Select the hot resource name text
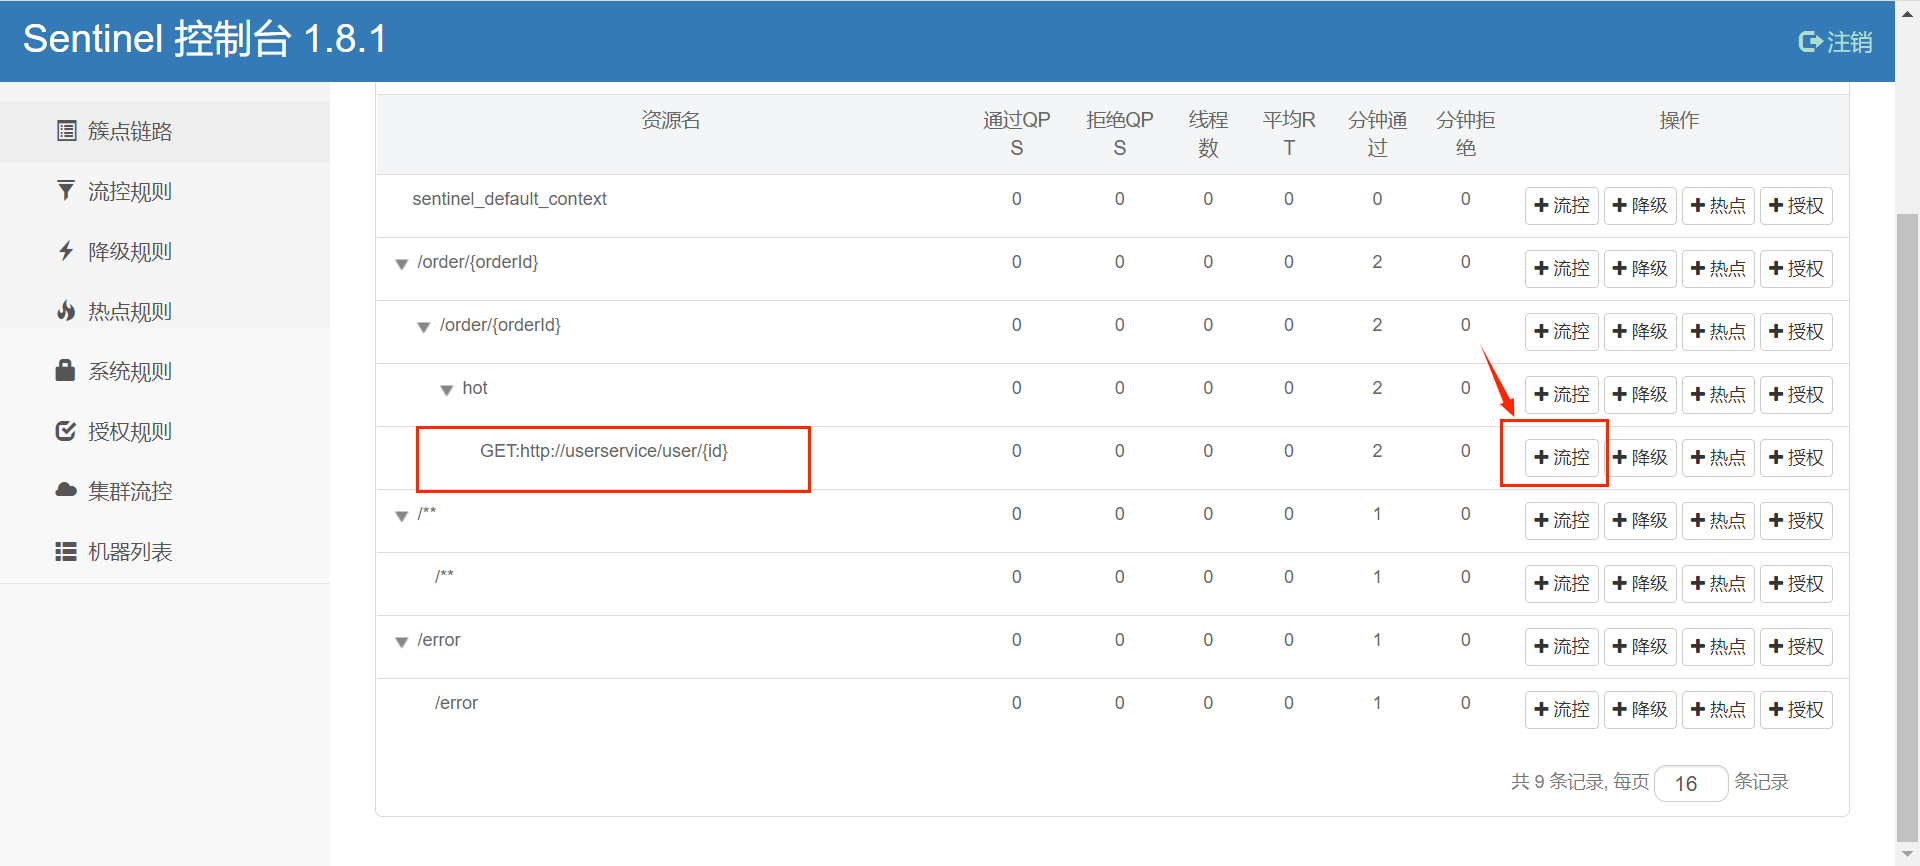The height and width of the screenshot is (866, 1920). coord(474,388)
